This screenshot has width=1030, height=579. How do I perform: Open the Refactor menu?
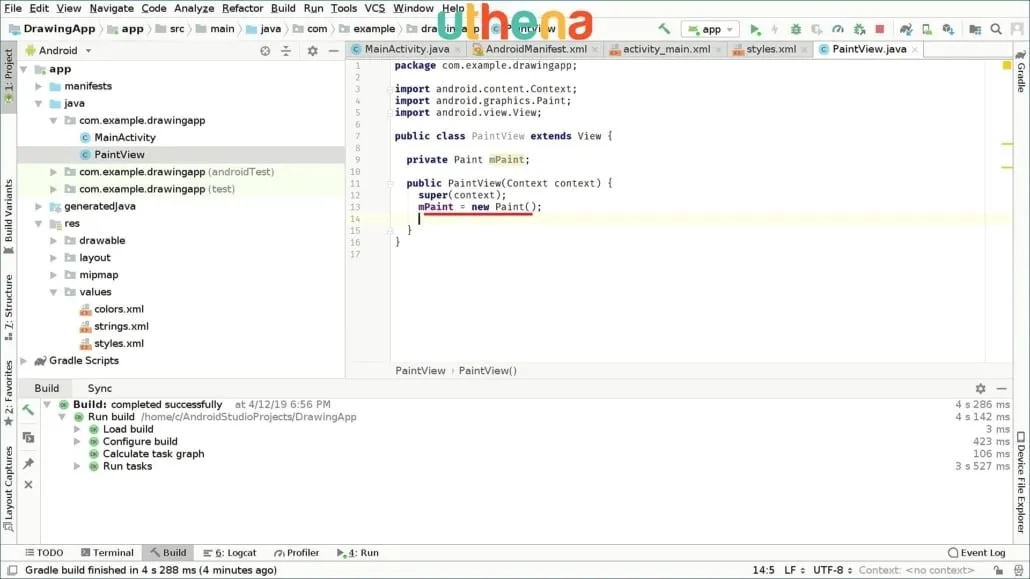242,9
